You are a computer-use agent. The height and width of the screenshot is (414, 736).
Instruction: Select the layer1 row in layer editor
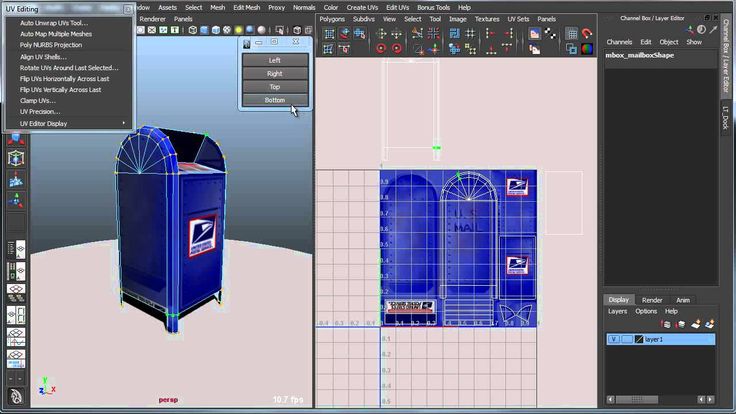click(x=660, y=339)
